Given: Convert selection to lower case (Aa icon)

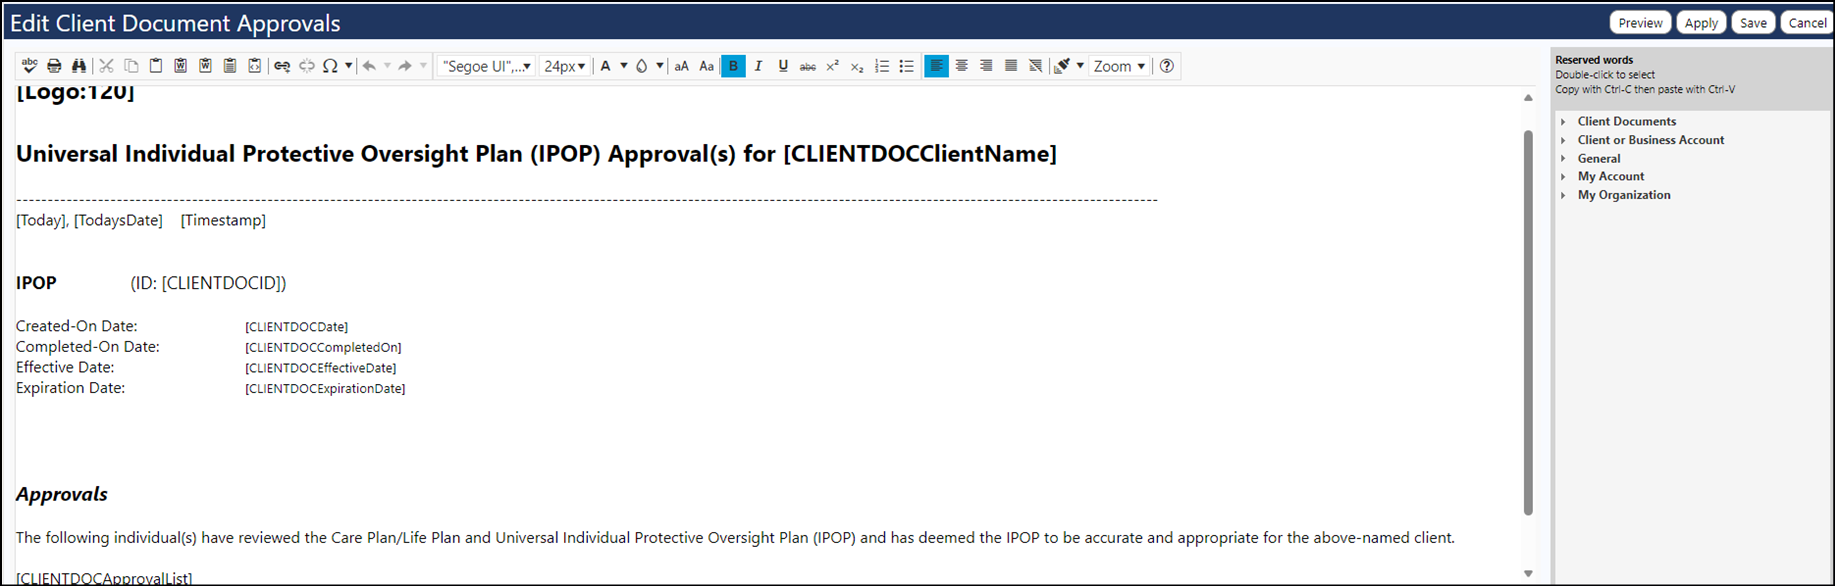Looking at the screenshot, I should [x=707, y=66].
